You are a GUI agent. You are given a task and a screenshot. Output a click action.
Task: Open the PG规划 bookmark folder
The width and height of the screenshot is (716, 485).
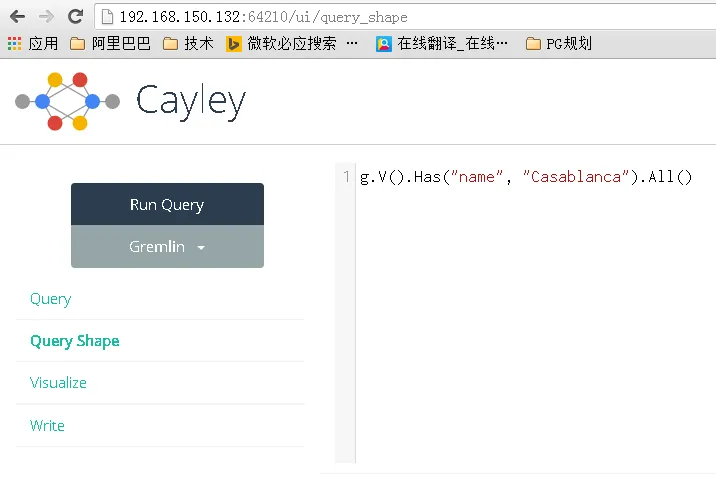coord(559,43)
